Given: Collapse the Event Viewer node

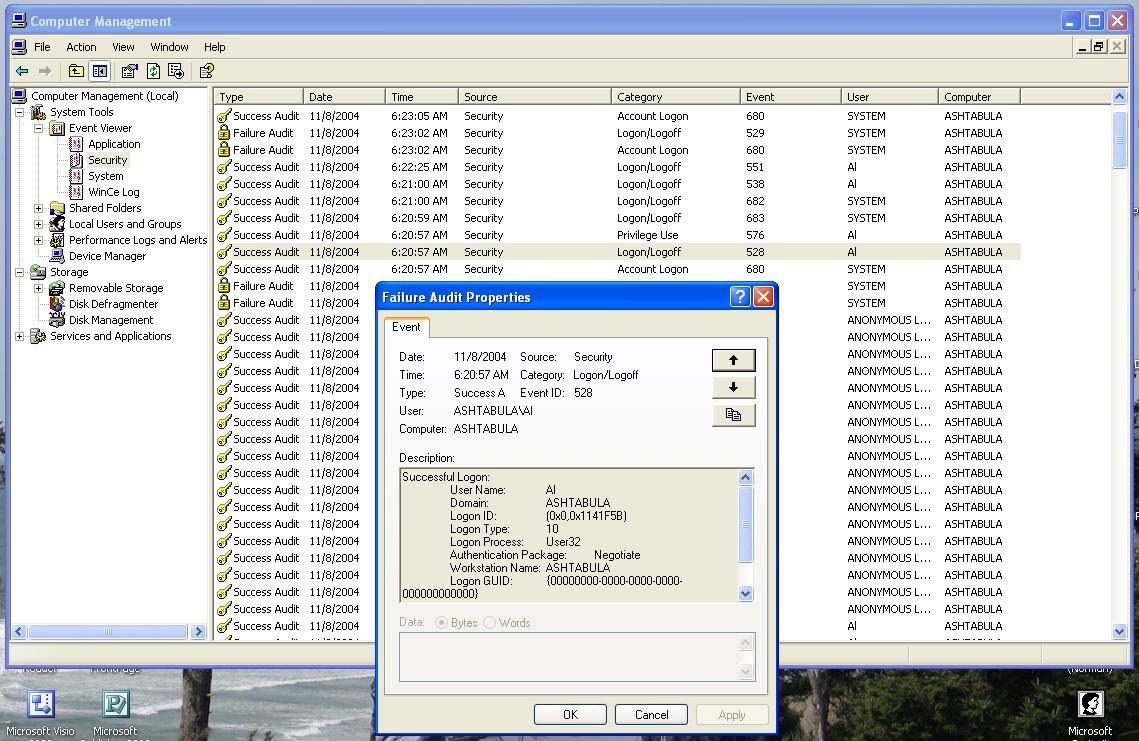Looking at the screenshot, I should pos(38,129).
